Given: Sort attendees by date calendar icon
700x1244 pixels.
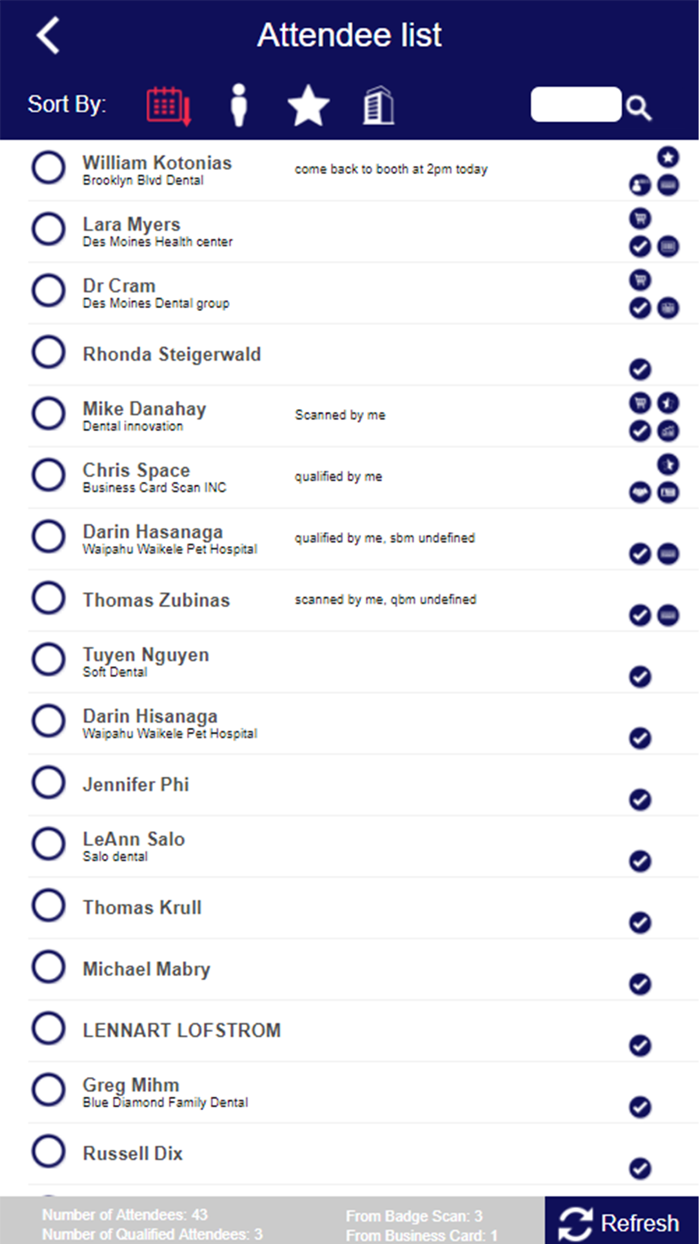Looking at the screenshot, I should point(168,105).
